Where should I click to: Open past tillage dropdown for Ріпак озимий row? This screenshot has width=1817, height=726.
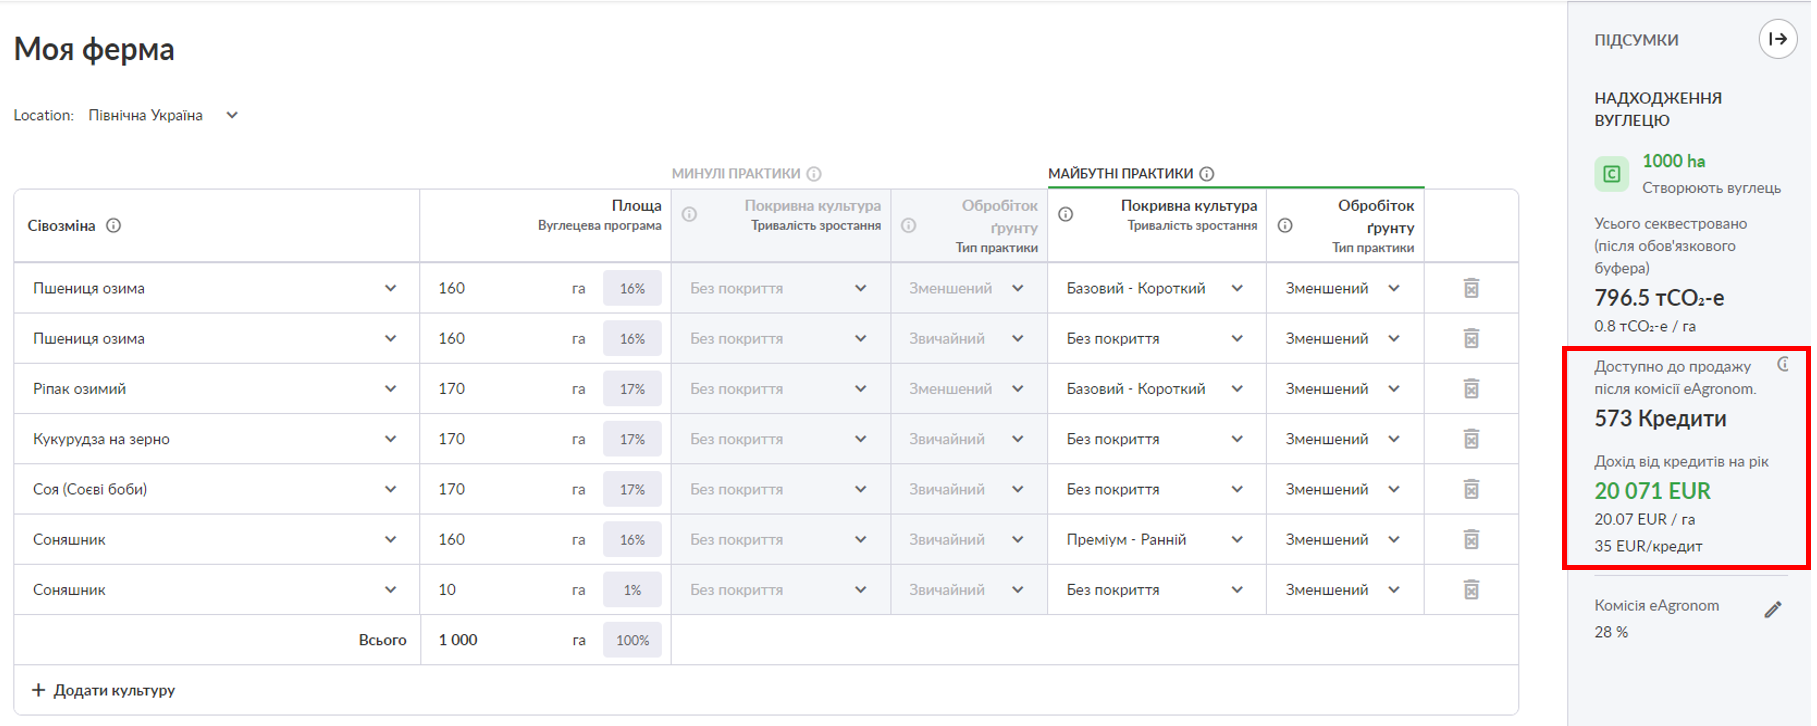967,388
